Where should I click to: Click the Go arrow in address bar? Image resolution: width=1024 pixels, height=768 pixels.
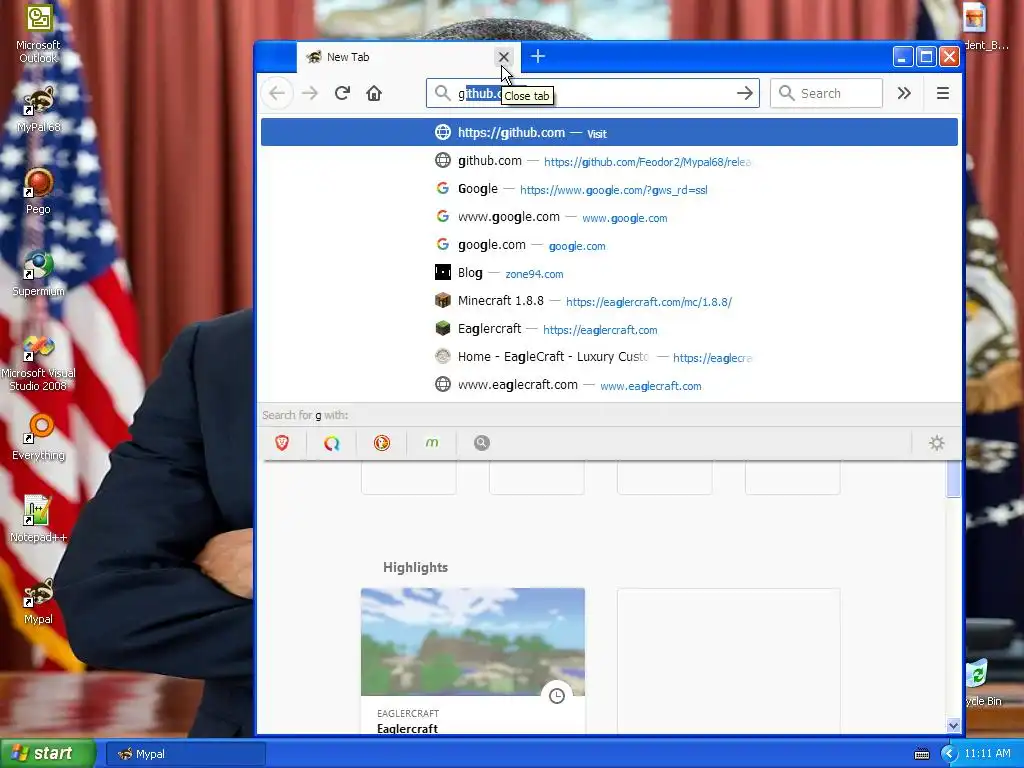[744, 93]
